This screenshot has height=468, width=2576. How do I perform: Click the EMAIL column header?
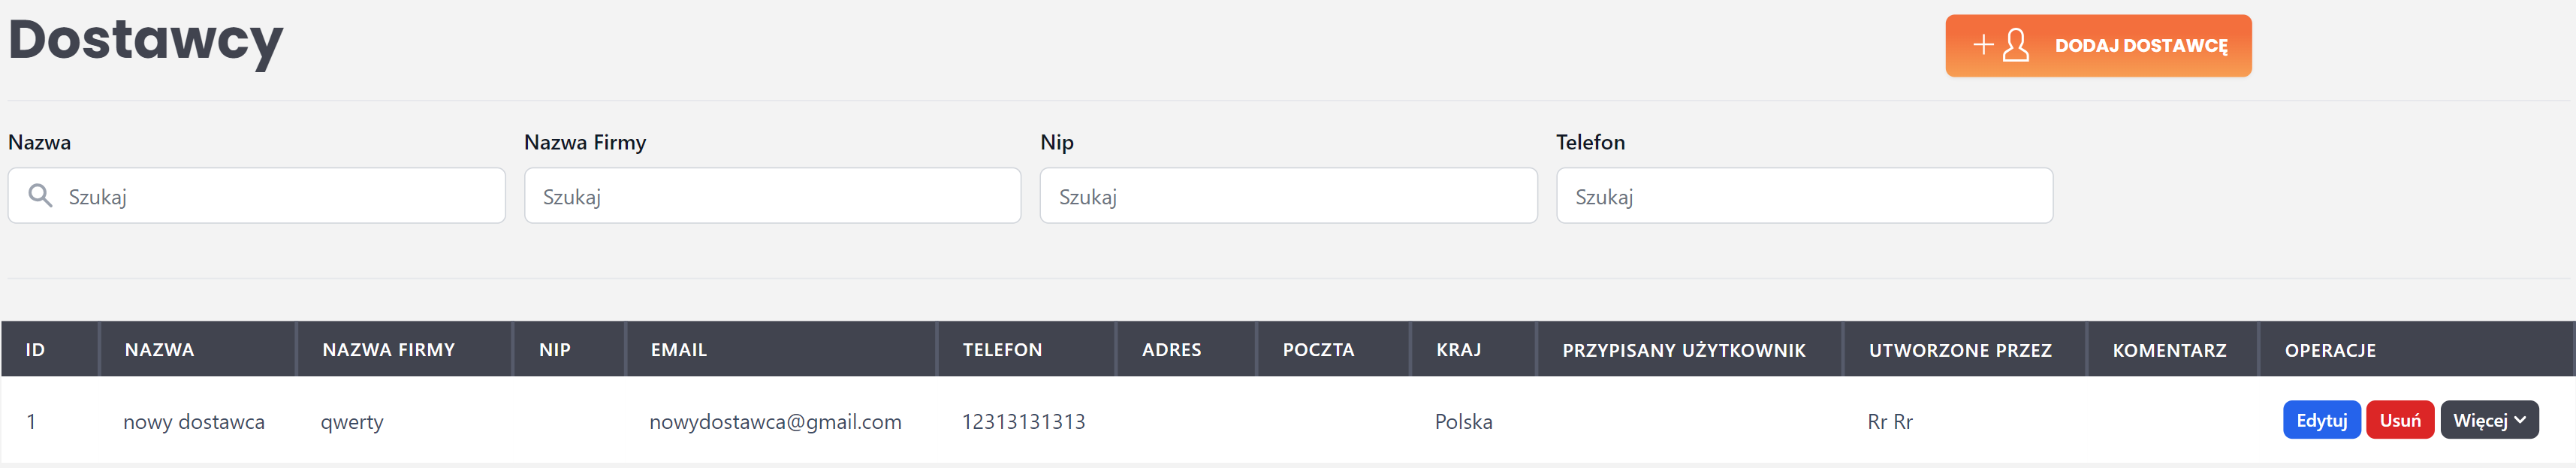pyautogui.click(x=679, y=350)
